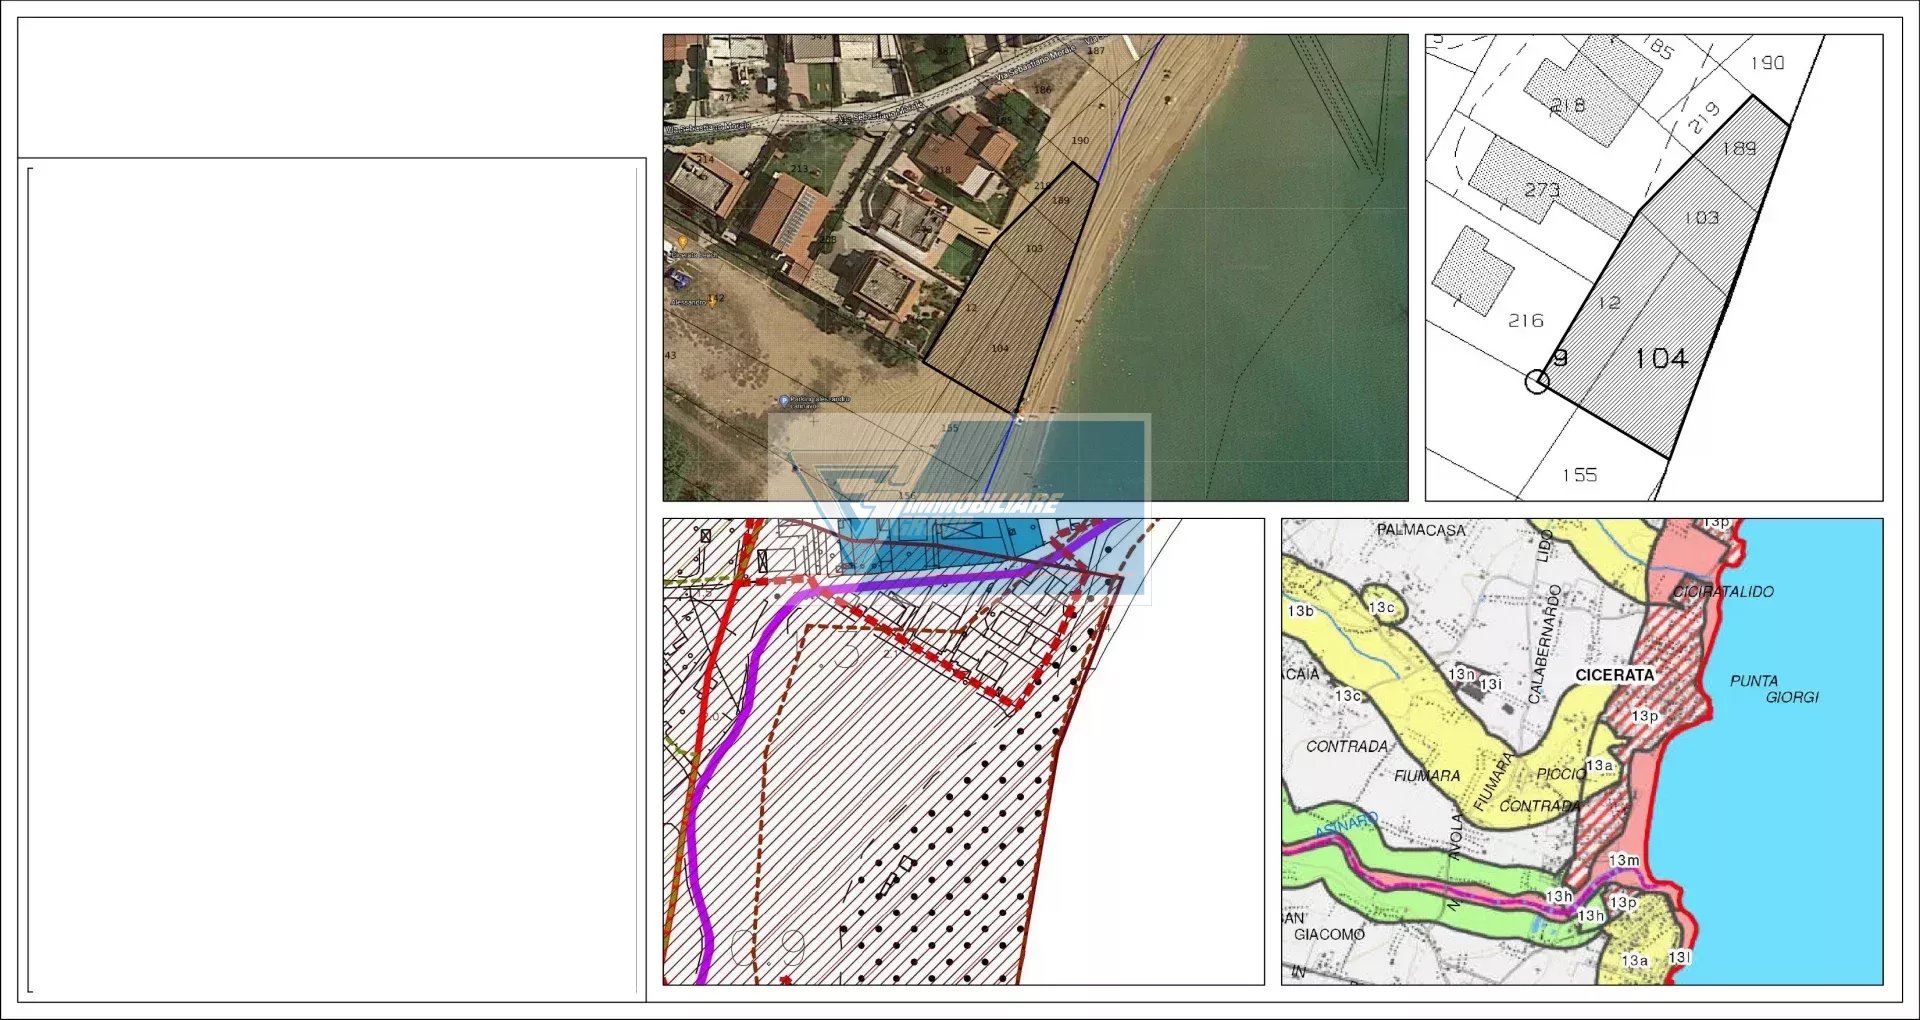The height and width of the screenshot is (1020, 1920).
Task: Click the PUNTA GIORGI label on the sea
Action: pyautogui.click(x=1774, y=689)
